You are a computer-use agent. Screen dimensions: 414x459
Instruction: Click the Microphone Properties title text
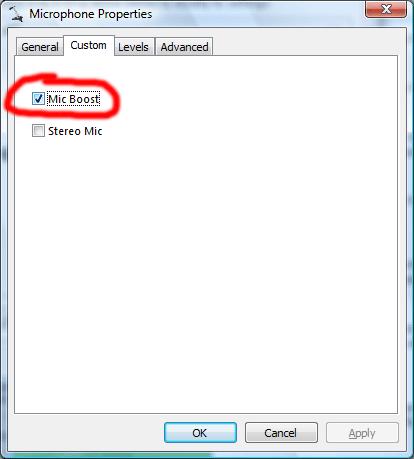coord(91,14)
